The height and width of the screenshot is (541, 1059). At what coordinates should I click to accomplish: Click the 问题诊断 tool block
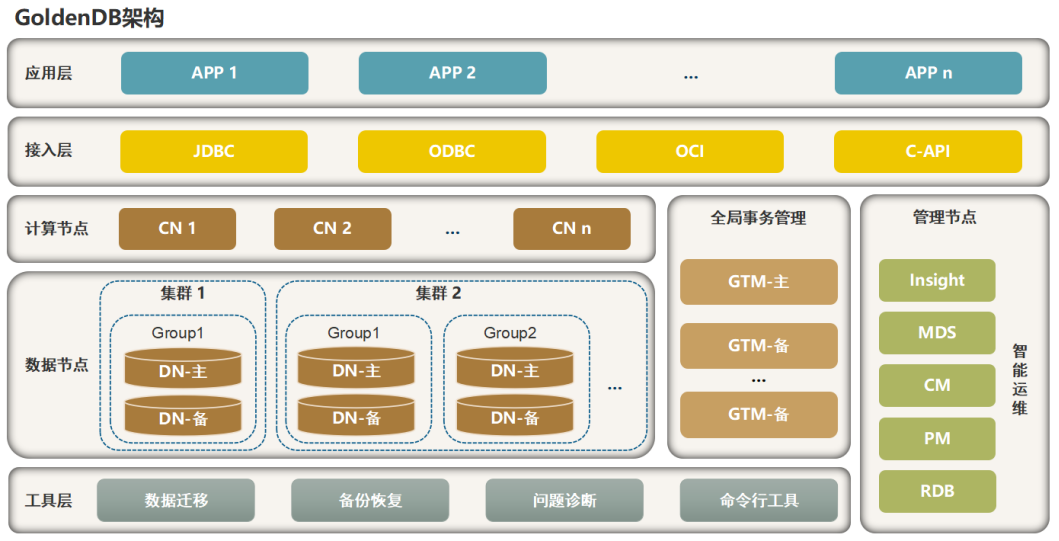[x=565, y=500]
